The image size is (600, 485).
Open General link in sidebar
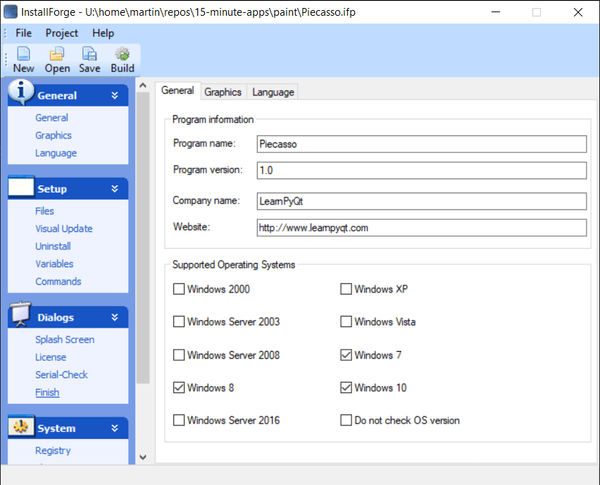coord(52,118)
